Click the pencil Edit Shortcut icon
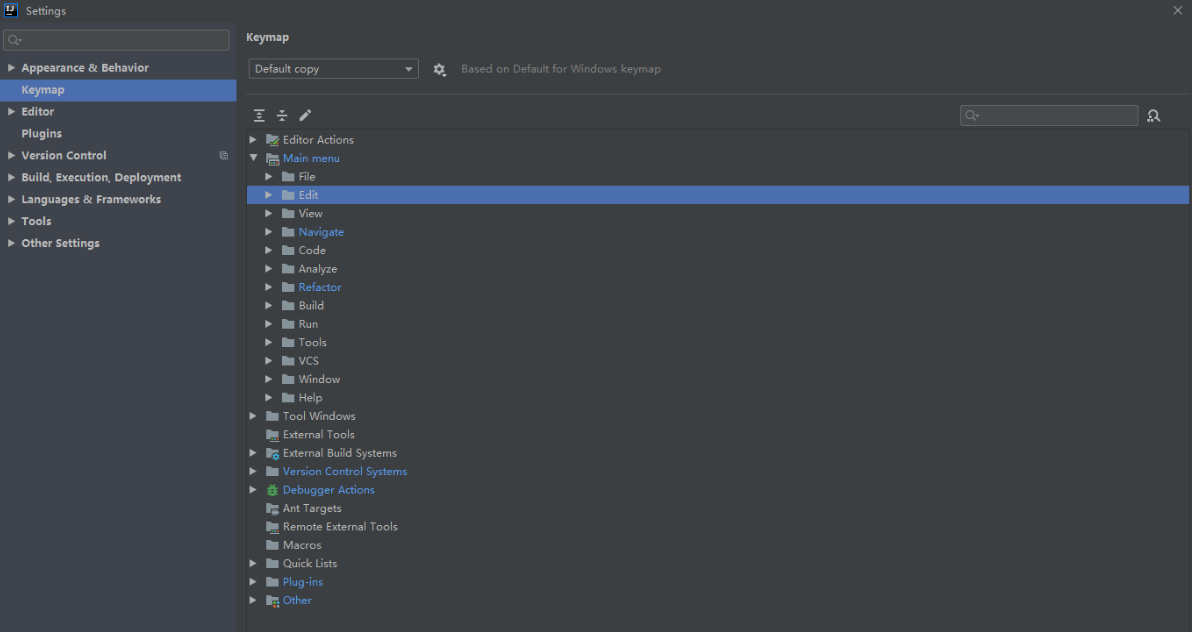Image resolution: width=1192 pixels, height=632 pixels. pyautogui.click(x=305, y=115)
